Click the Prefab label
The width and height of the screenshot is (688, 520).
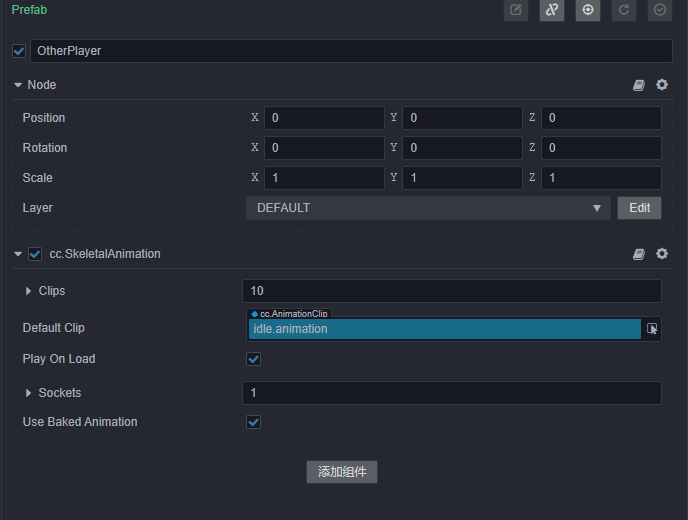(x=29, y=10)
